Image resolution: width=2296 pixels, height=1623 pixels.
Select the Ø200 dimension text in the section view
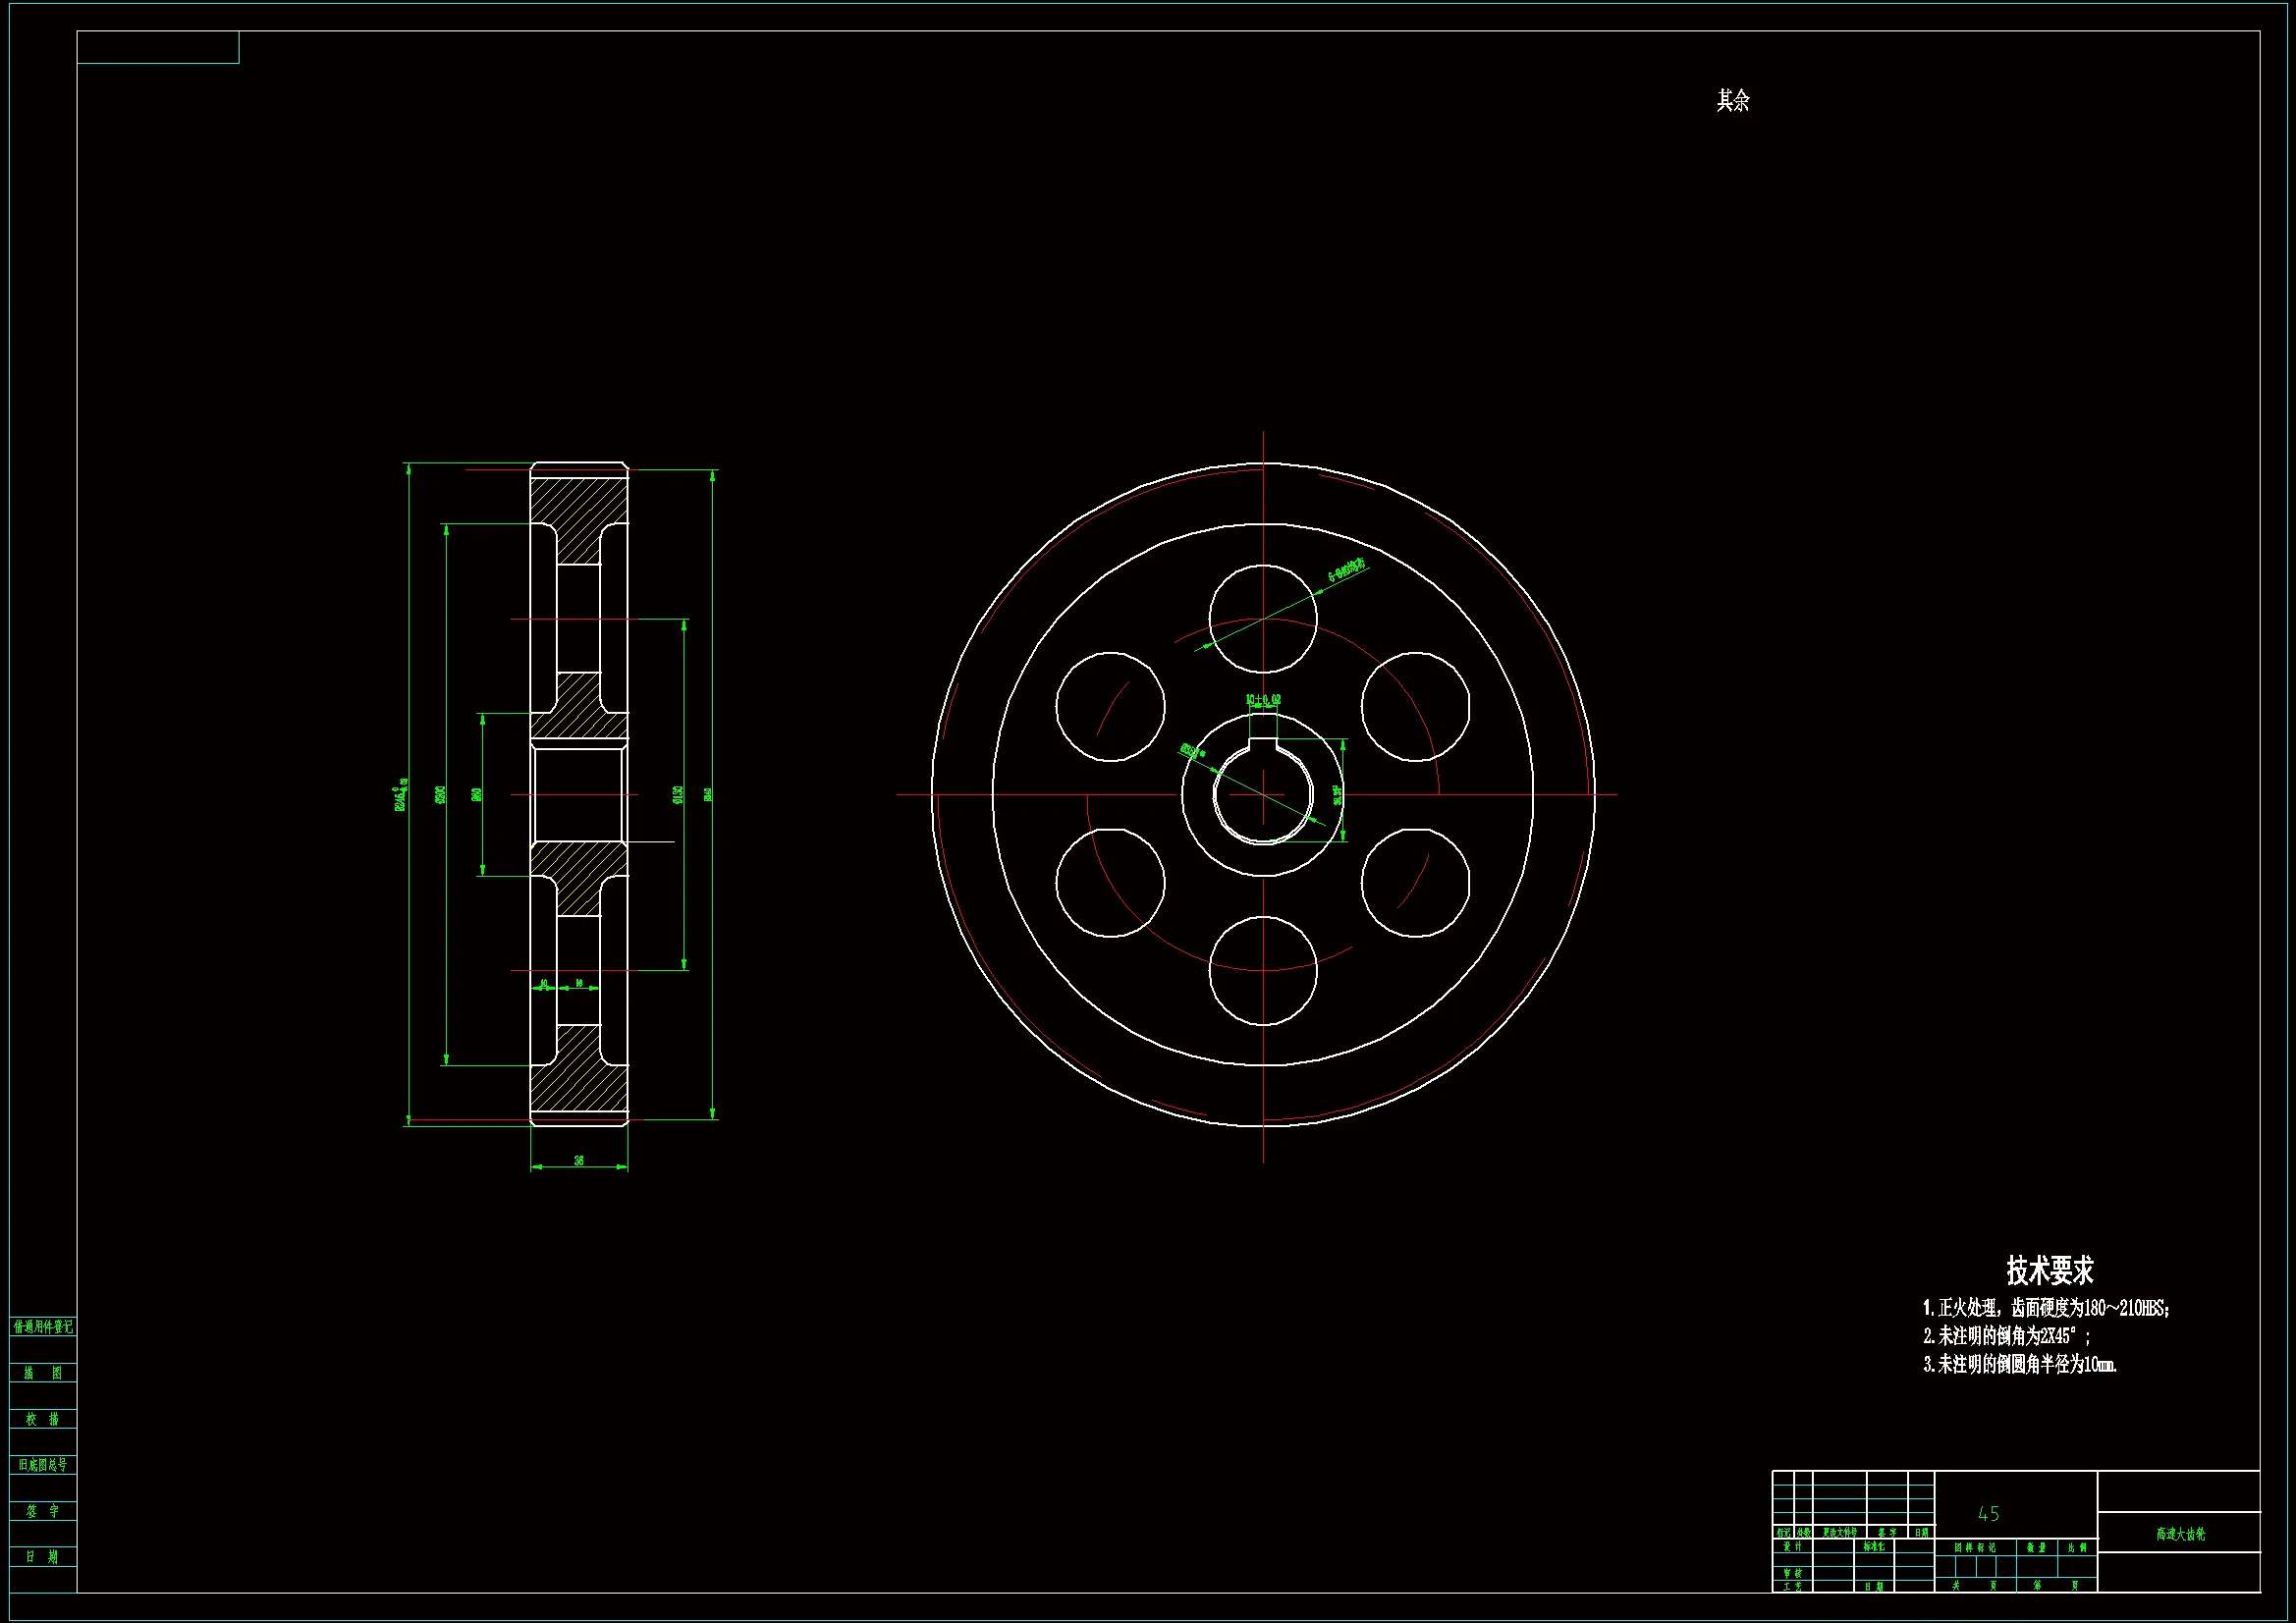440,795
